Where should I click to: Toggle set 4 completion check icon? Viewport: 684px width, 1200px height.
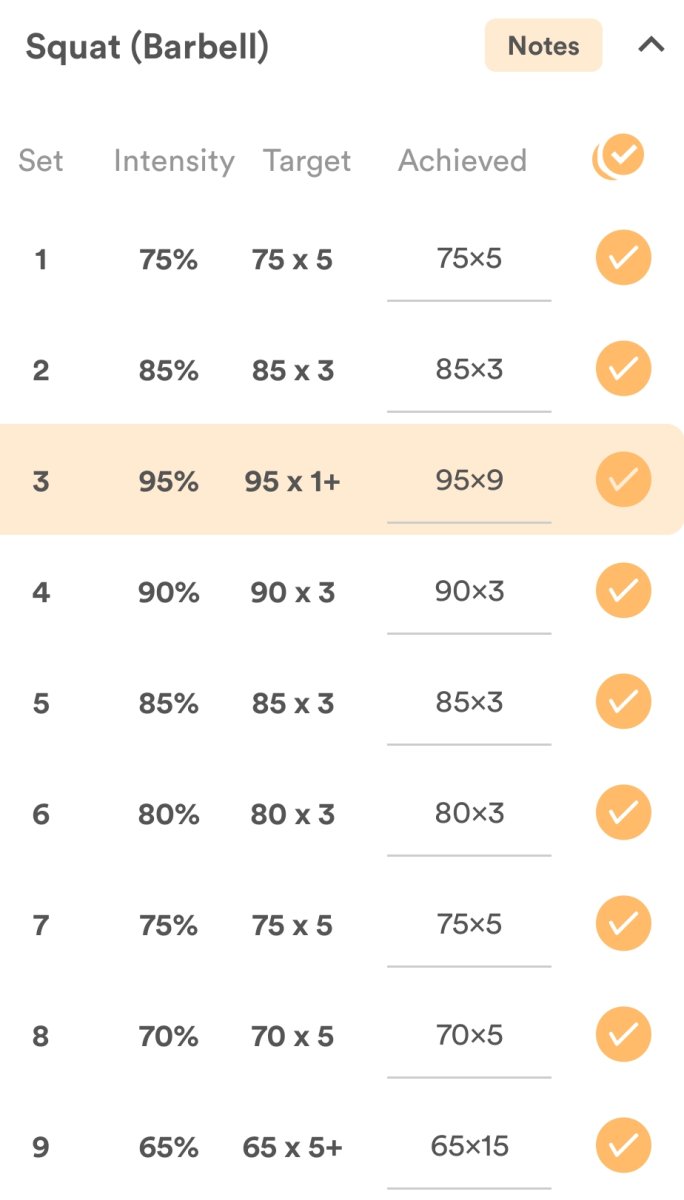(x=623, y=591)
